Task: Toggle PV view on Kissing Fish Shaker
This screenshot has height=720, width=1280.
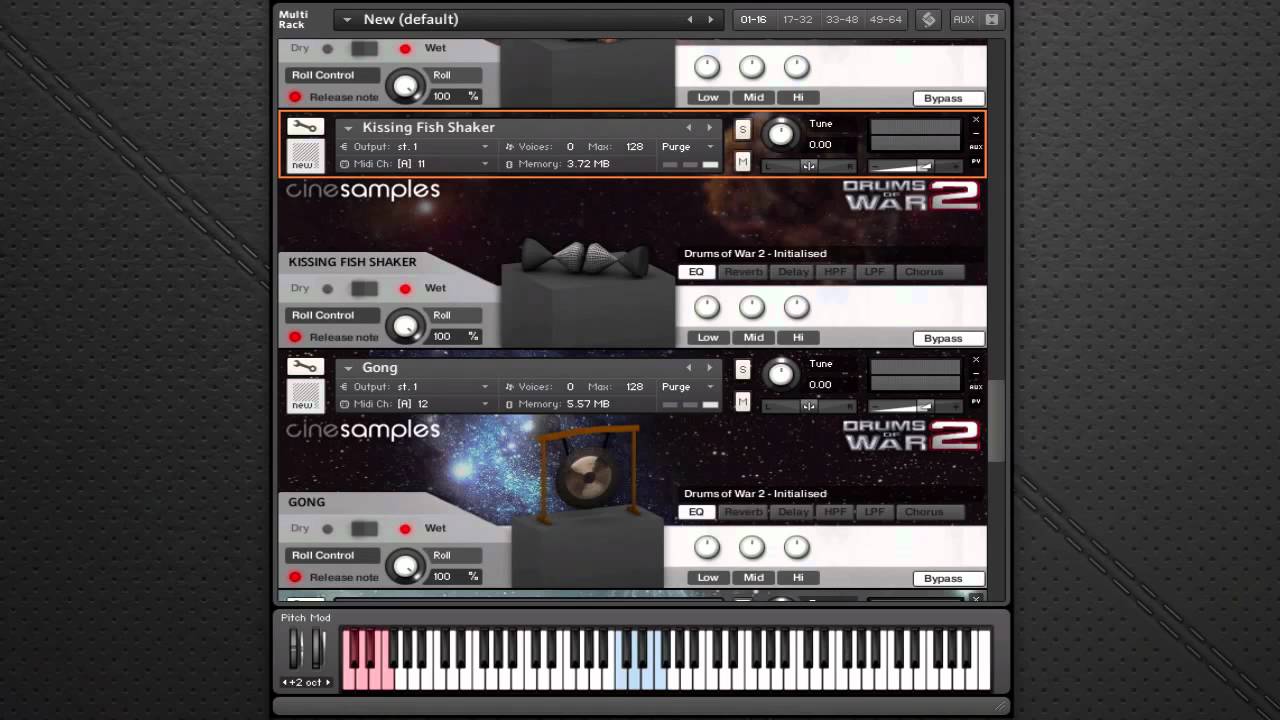Action: pyautogui.click(x=976, y=161)
